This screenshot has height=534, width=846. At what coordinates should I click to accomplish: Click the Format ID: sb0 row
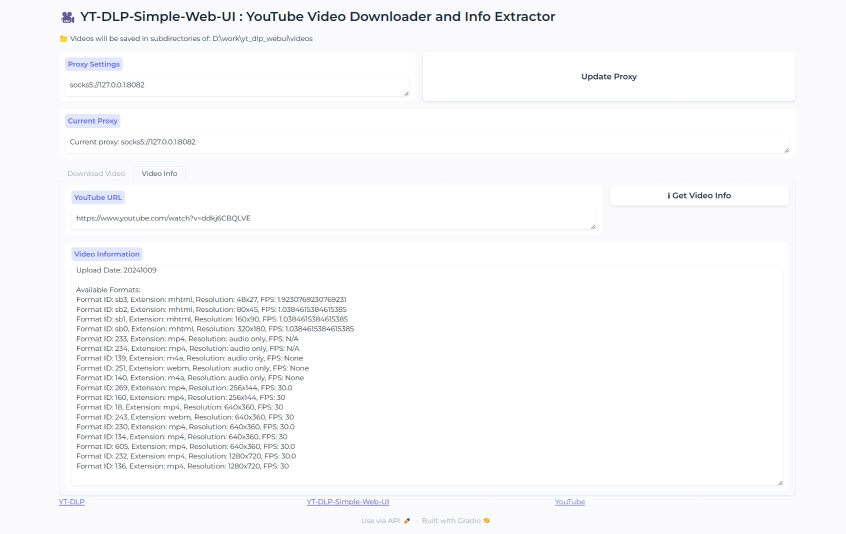click(215, 329)
